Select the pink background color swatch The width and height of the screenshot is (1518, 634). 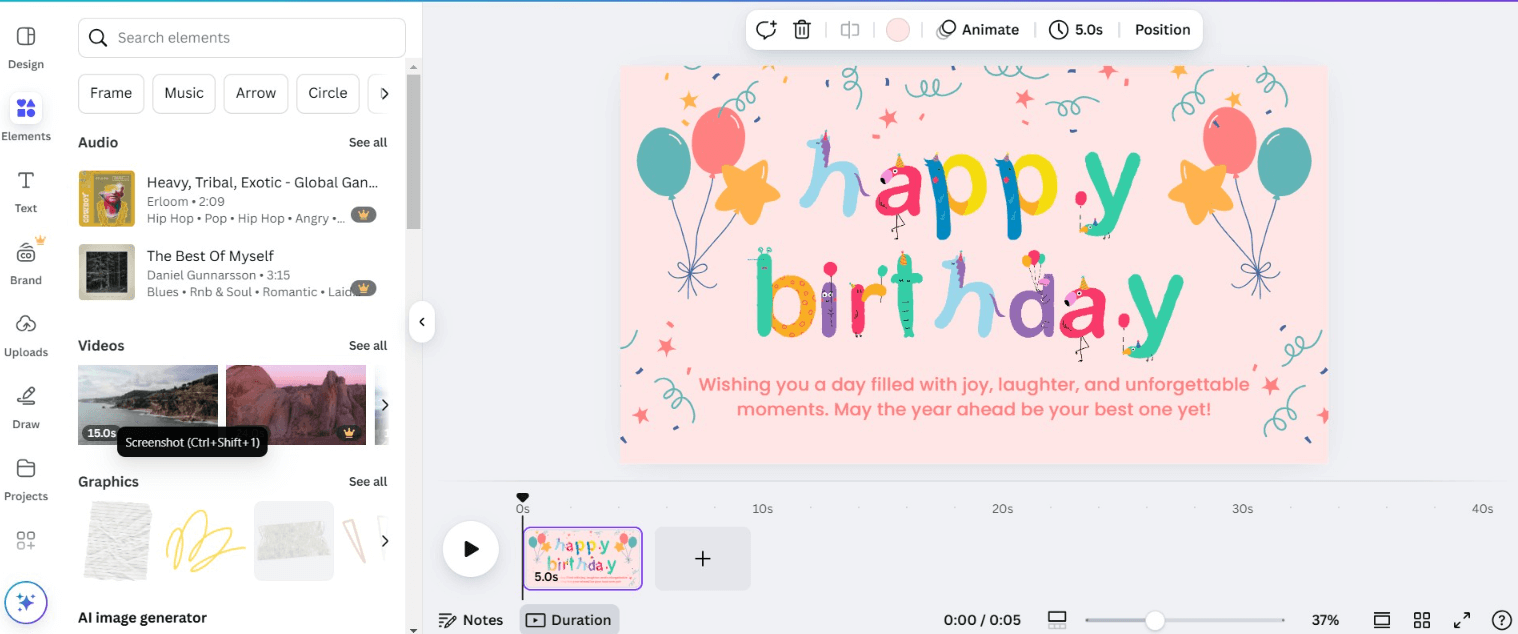coord(898,30)
